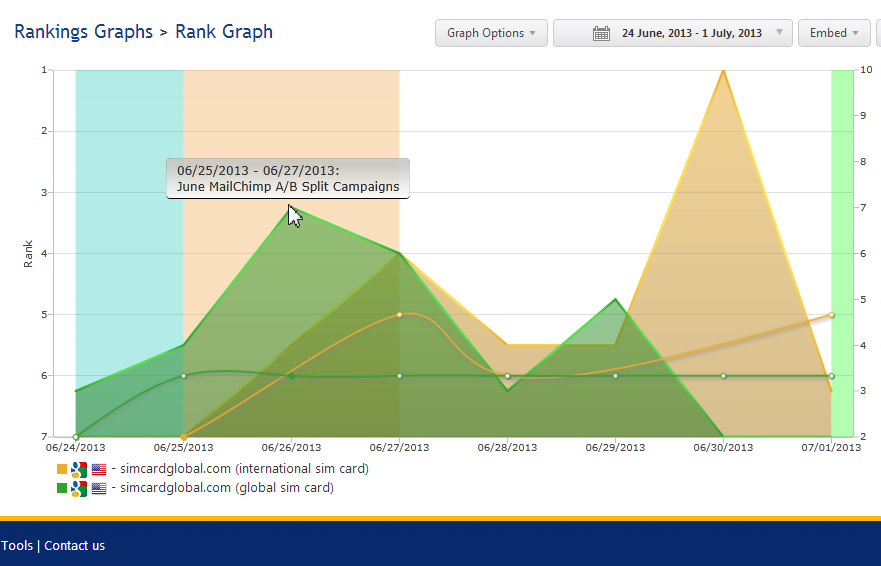Click the orange legend swatch for international sim card
881x566 pixels.
[62, 469]
